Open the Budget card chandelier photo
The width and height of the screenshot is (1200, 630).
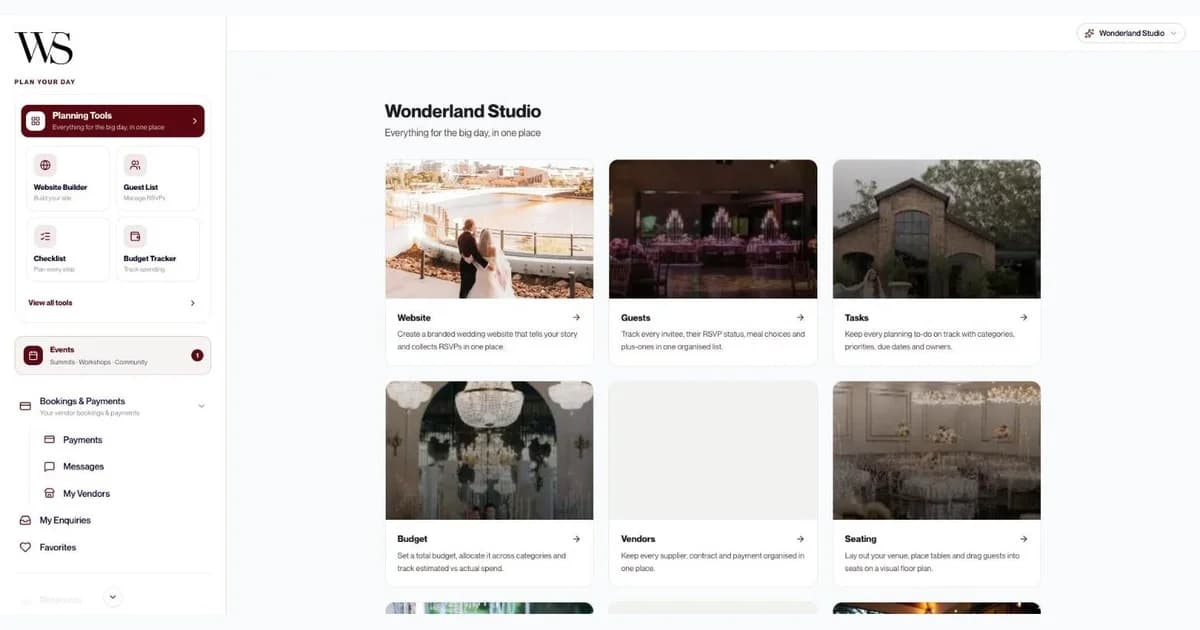point(489,450)
